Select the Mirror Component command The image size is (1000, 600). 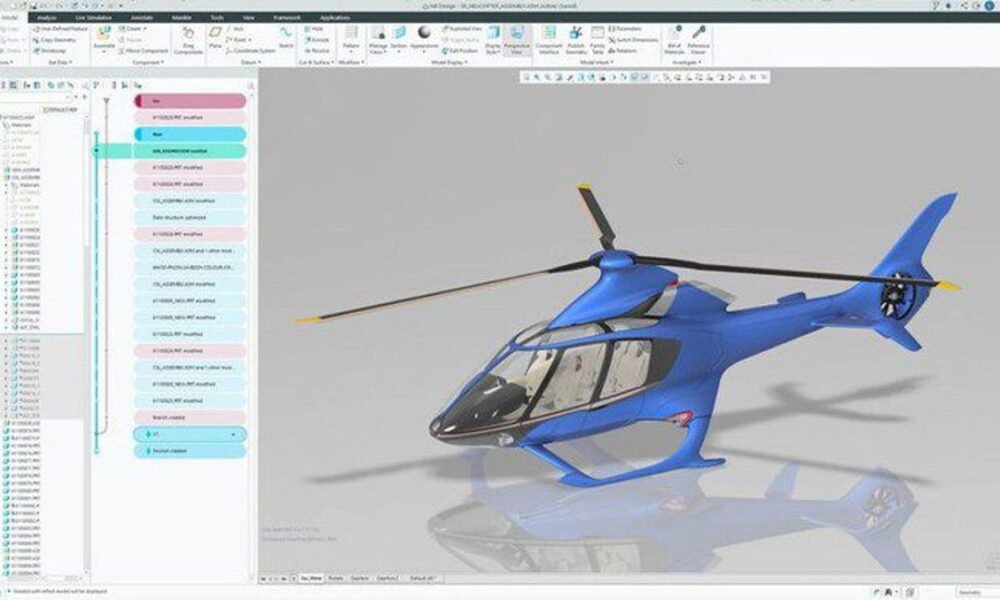[x=142, y=50]
